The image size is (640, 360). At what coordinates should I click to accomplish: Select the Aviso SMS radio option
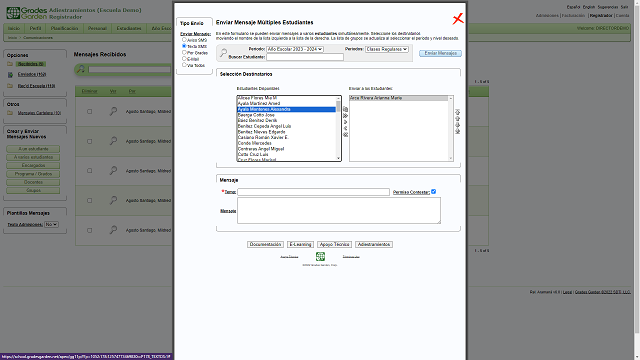pyautogui.click(x=184, y=40)
